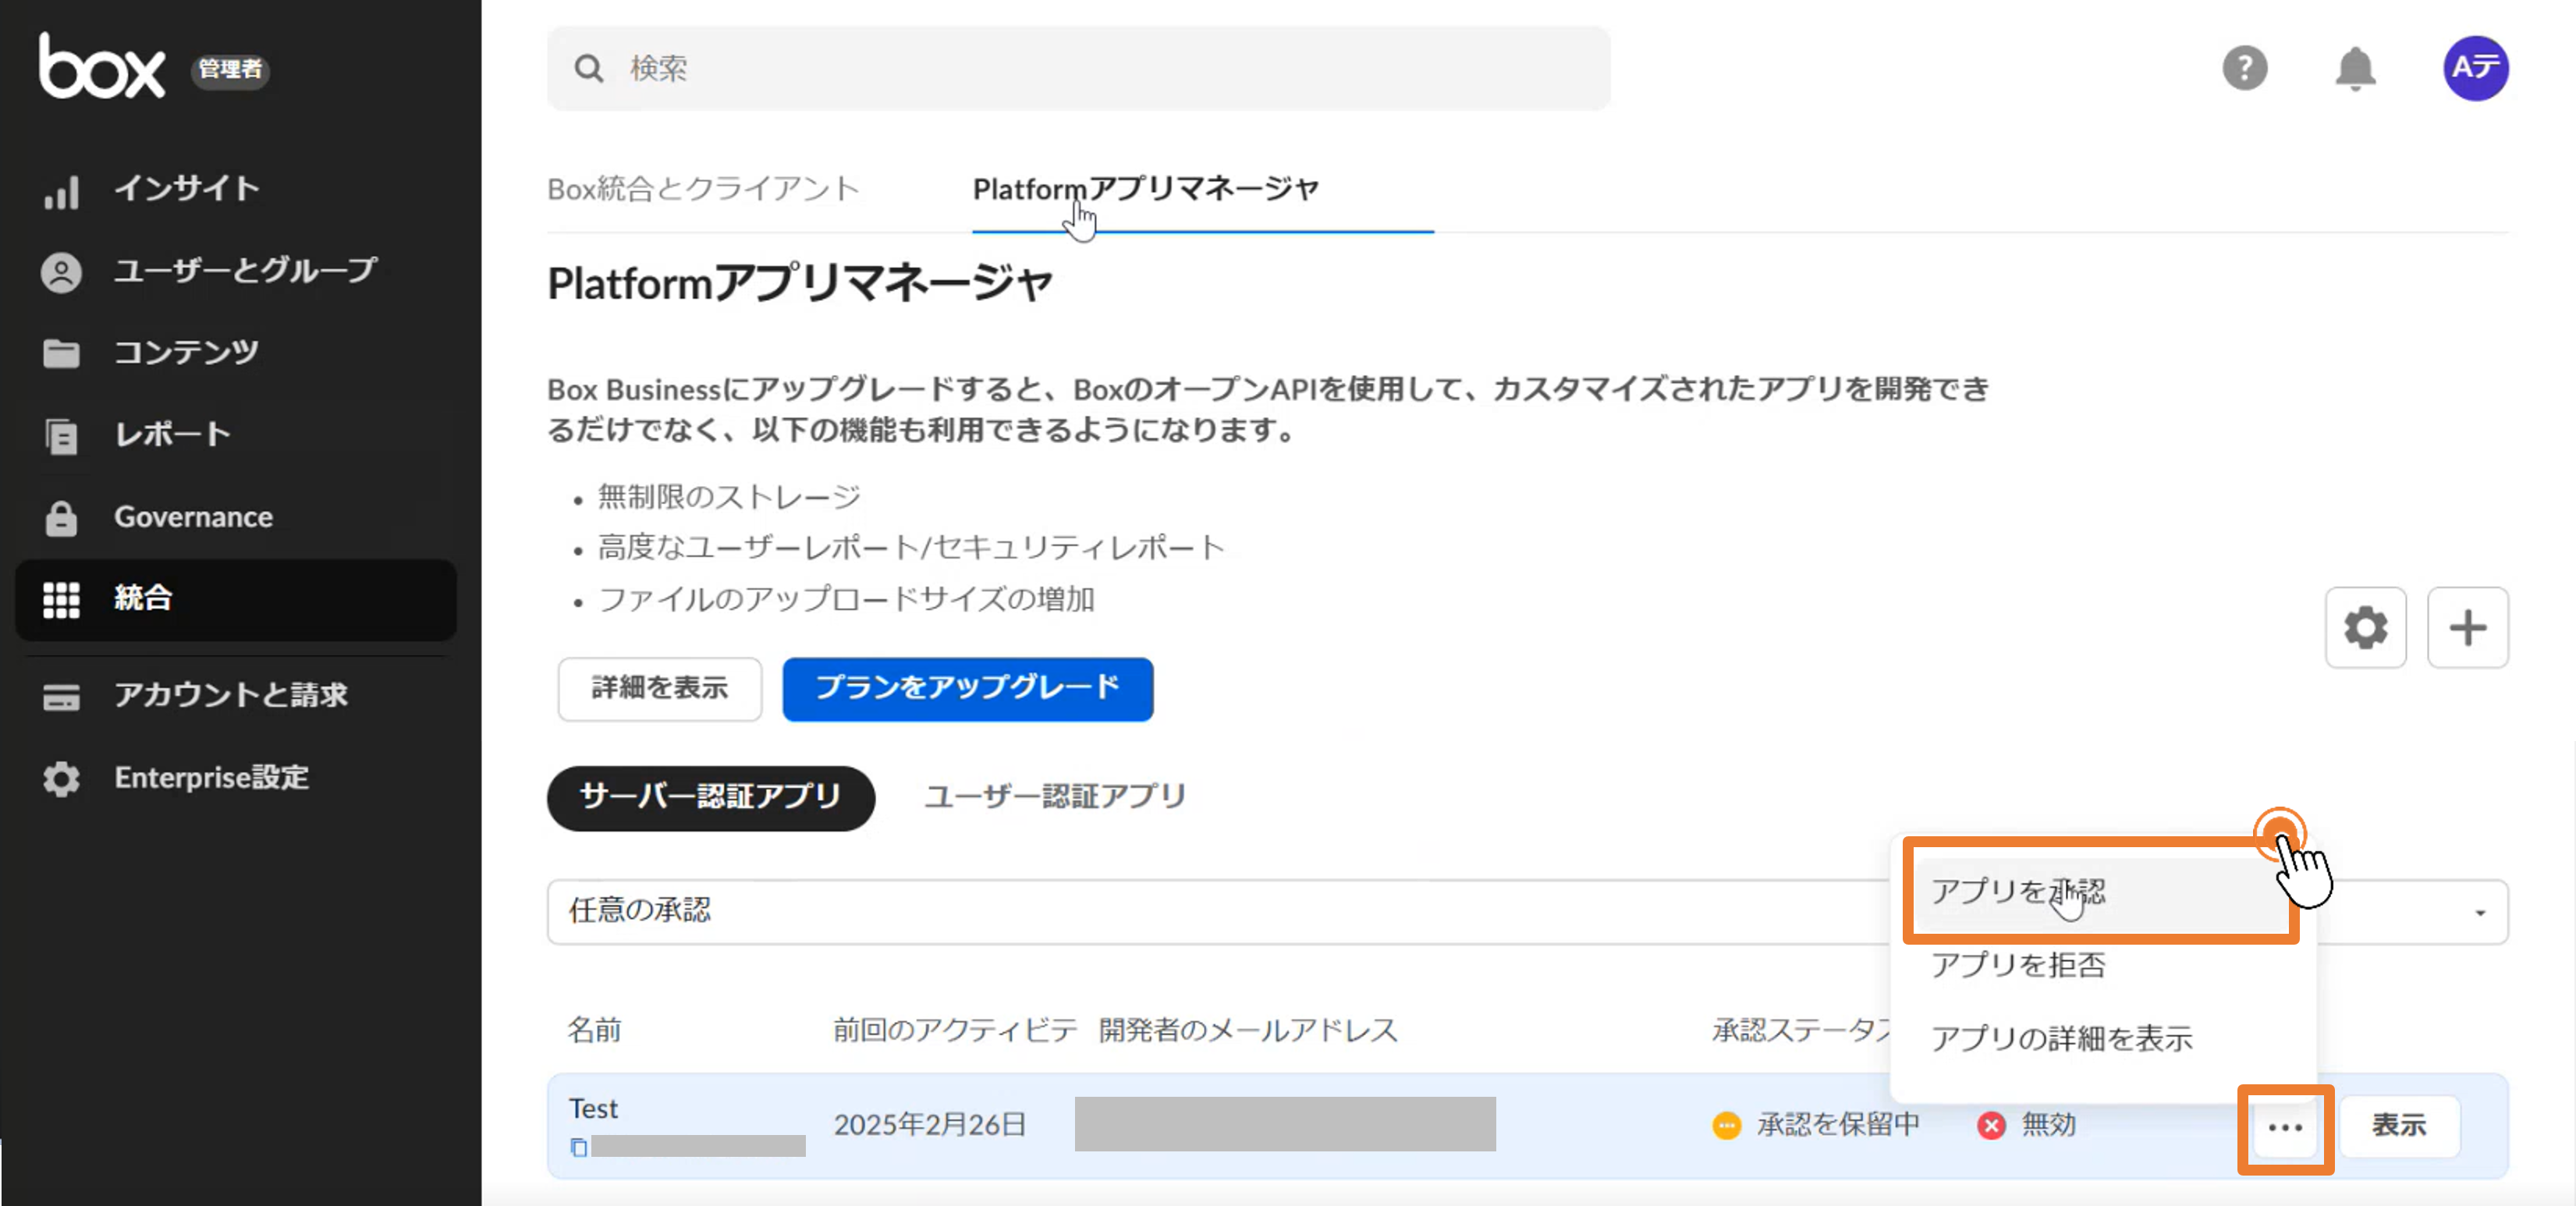Choose アプリの詳細を表示 from the context menu
2576x1206 pixels.
(2062, 1038)
